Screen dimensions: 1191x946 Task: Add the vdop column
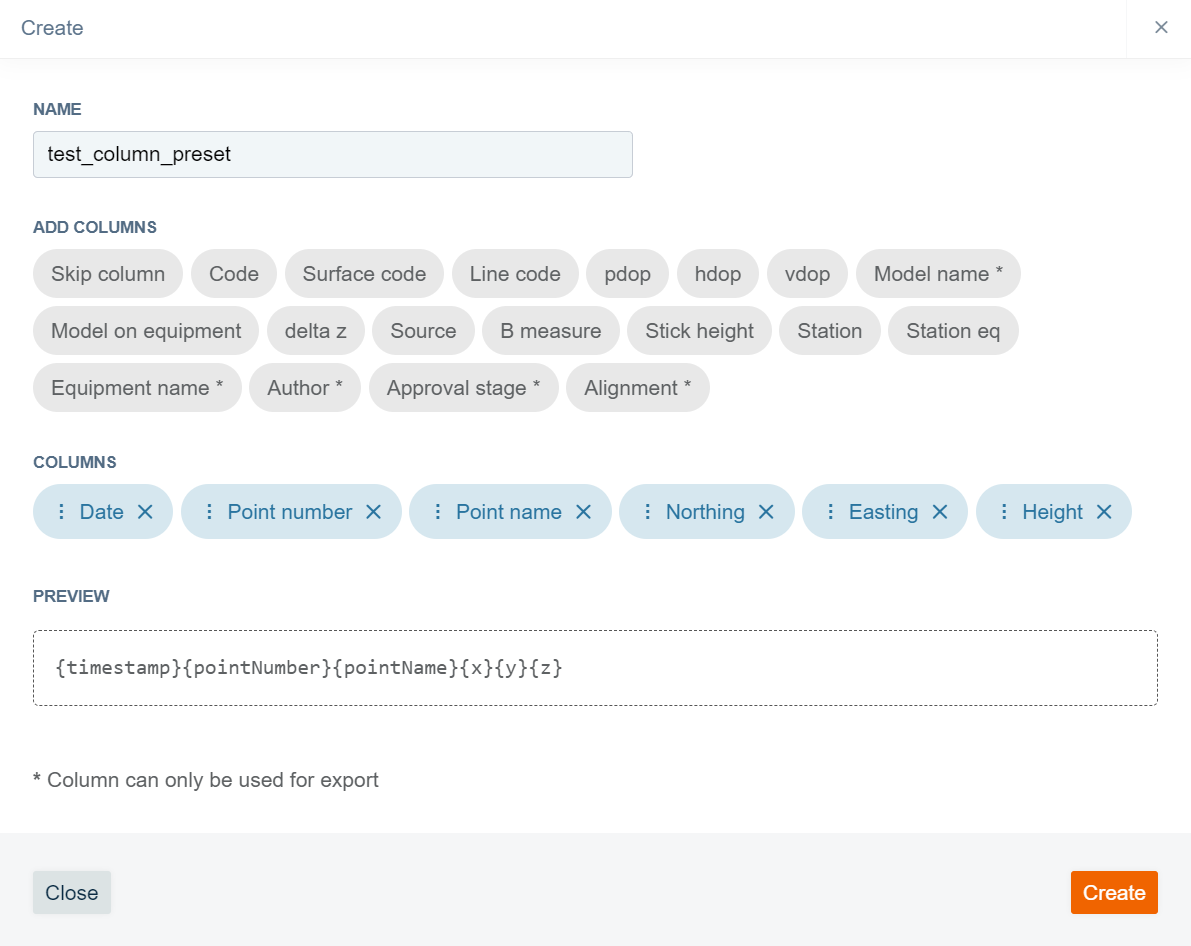click(807, 274)
